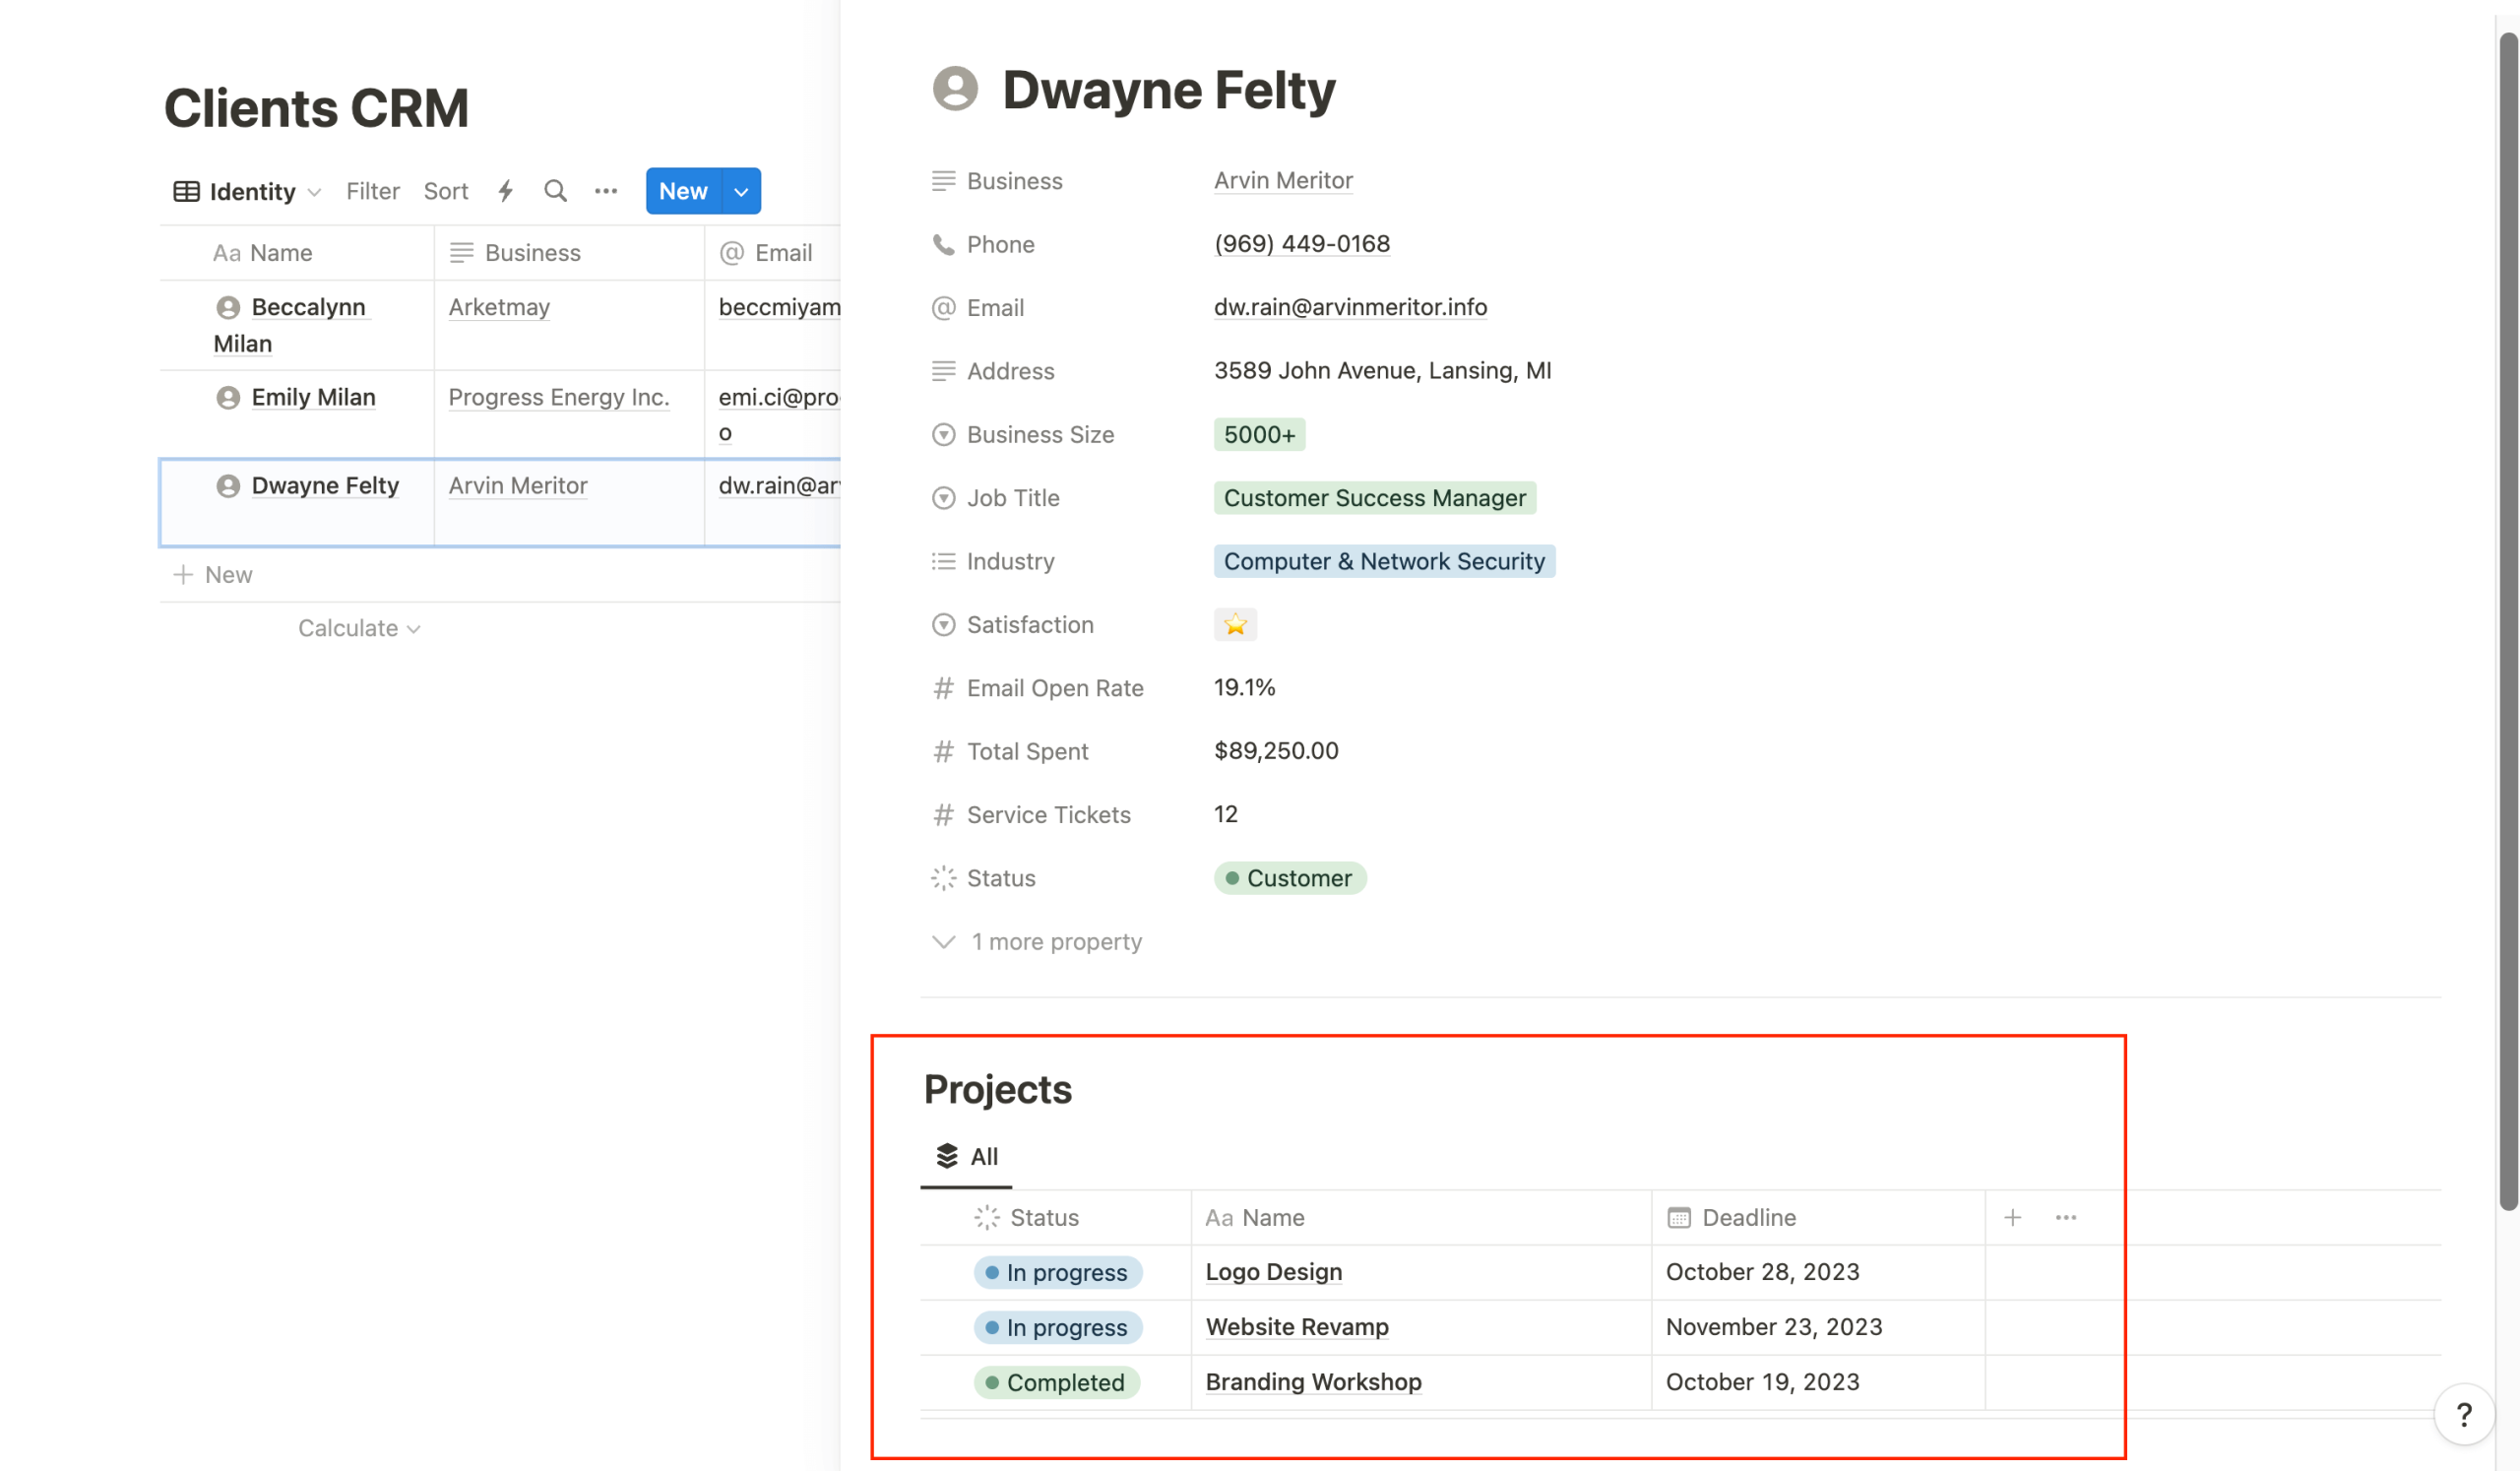Open dropdown arrow next to New button
Image resolution: width=2520 pixels, height=1471 pixels.
tap(741, 191)
